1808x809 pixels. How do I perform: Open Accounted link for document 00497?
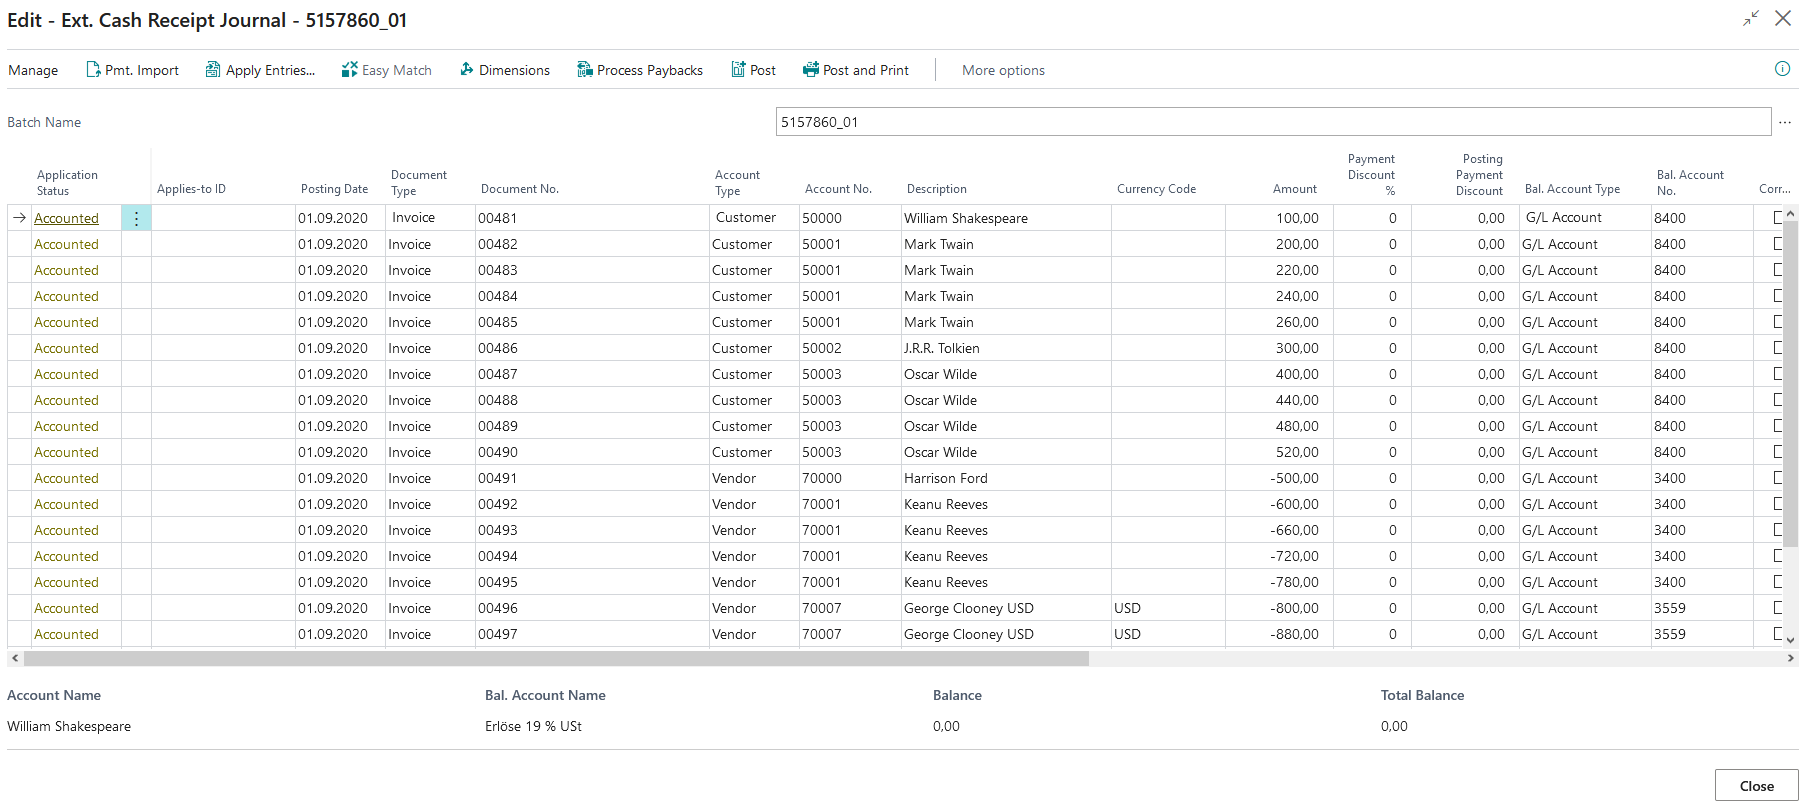66,634
